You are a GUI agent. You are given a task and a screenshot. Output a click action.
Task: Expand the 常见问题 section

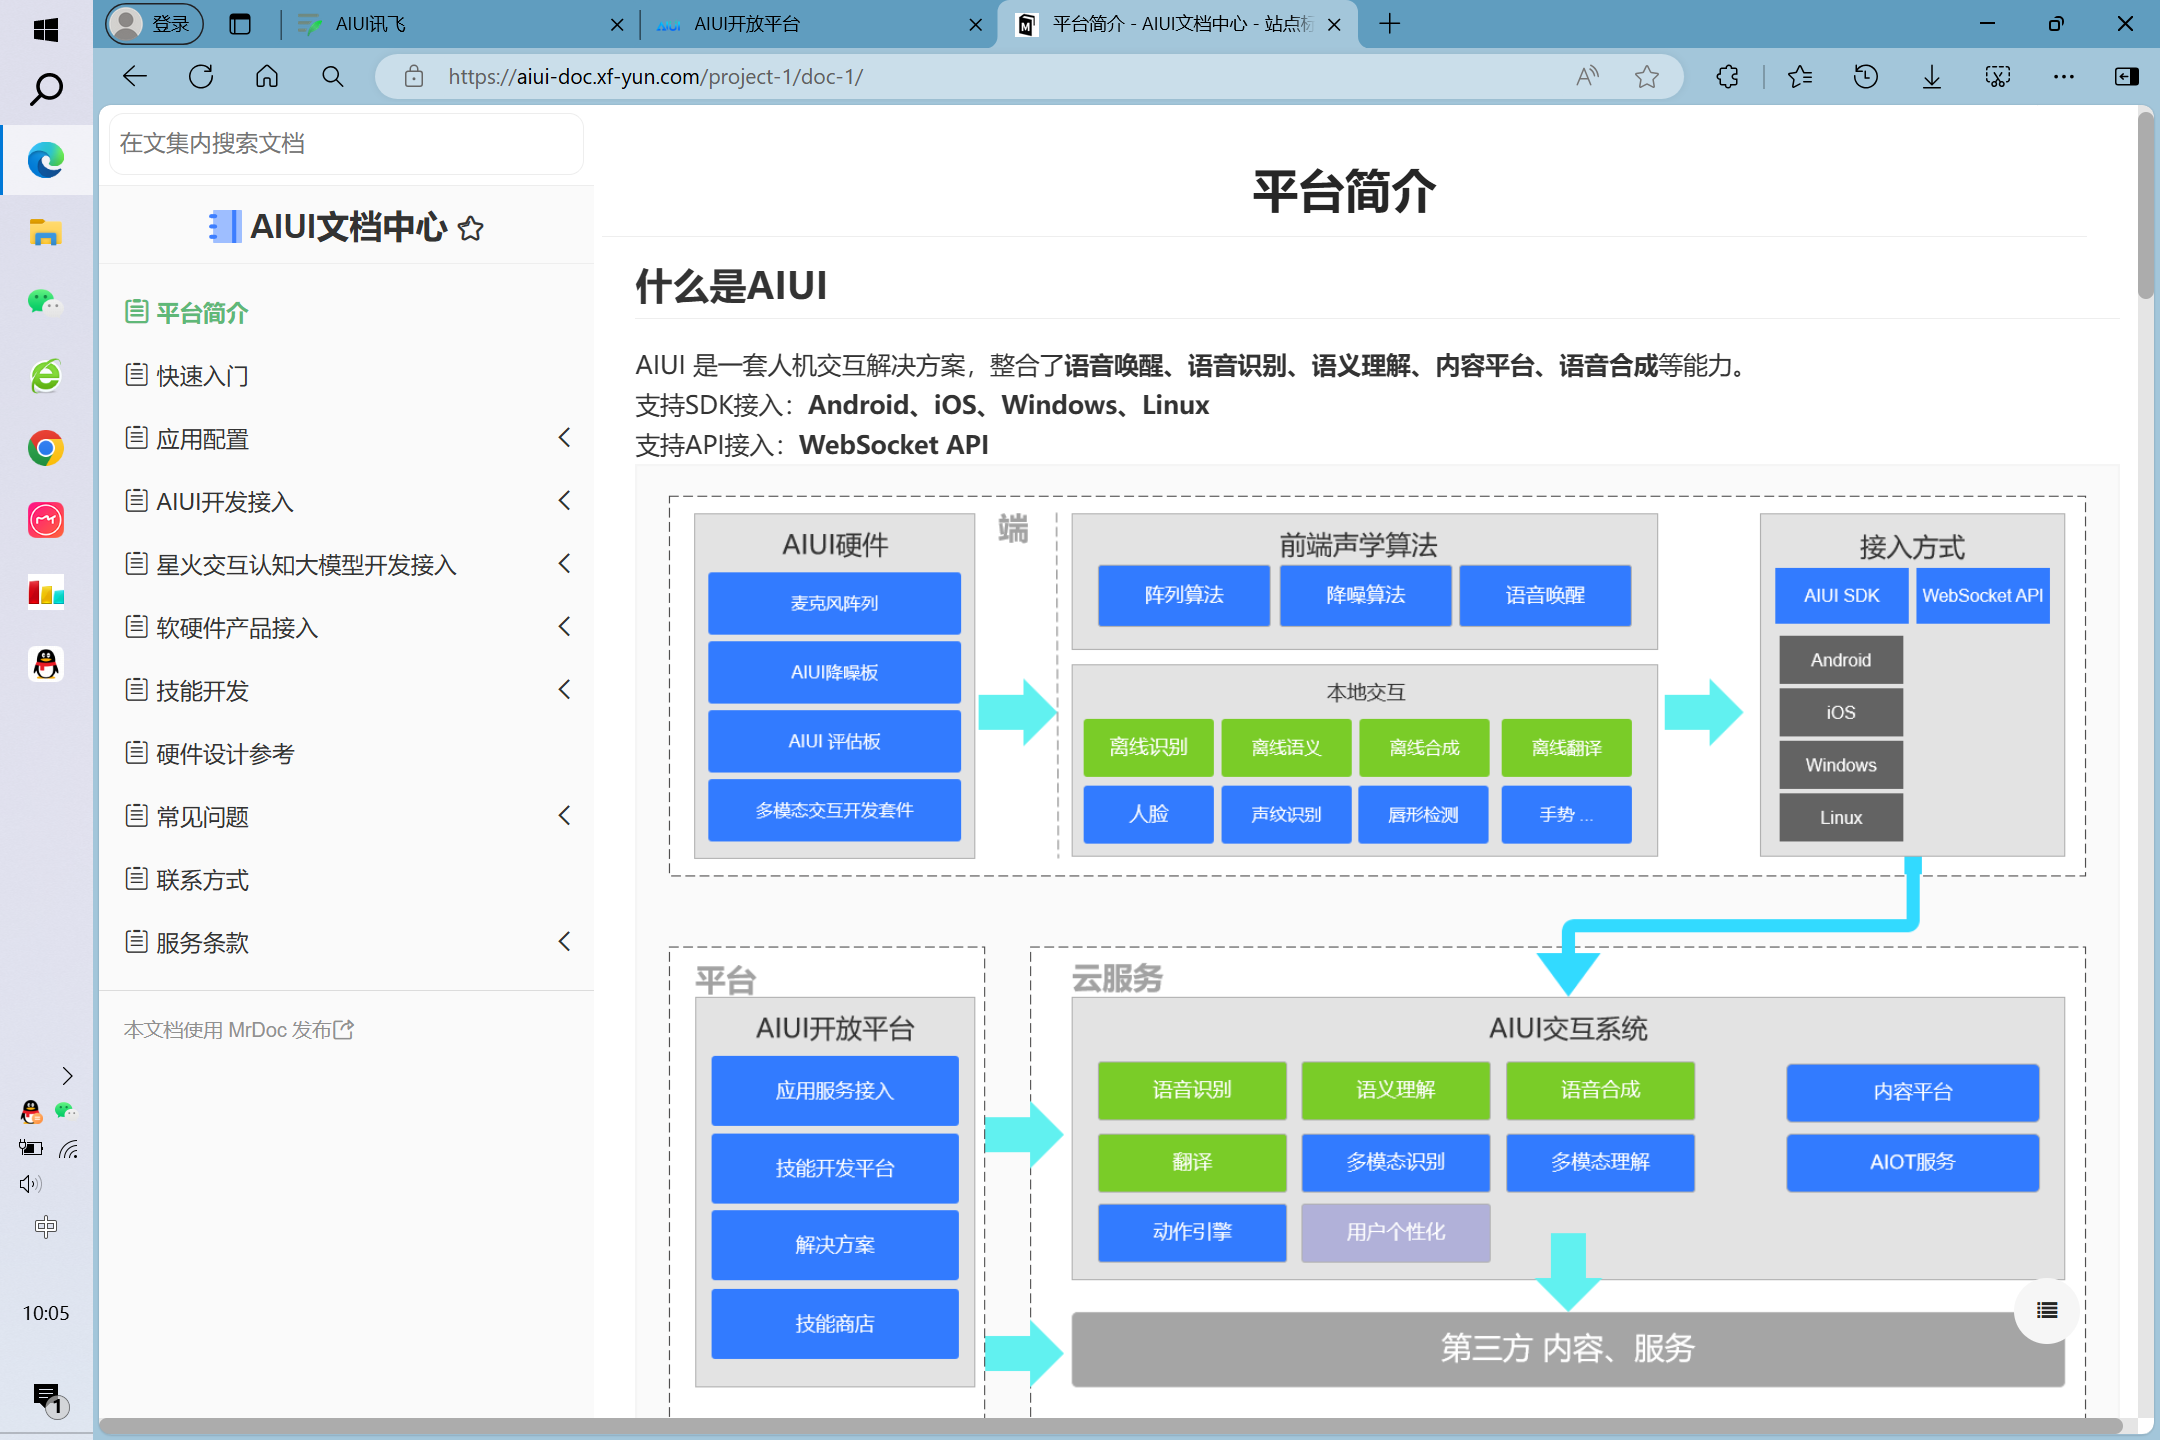(x=565, y=816)
